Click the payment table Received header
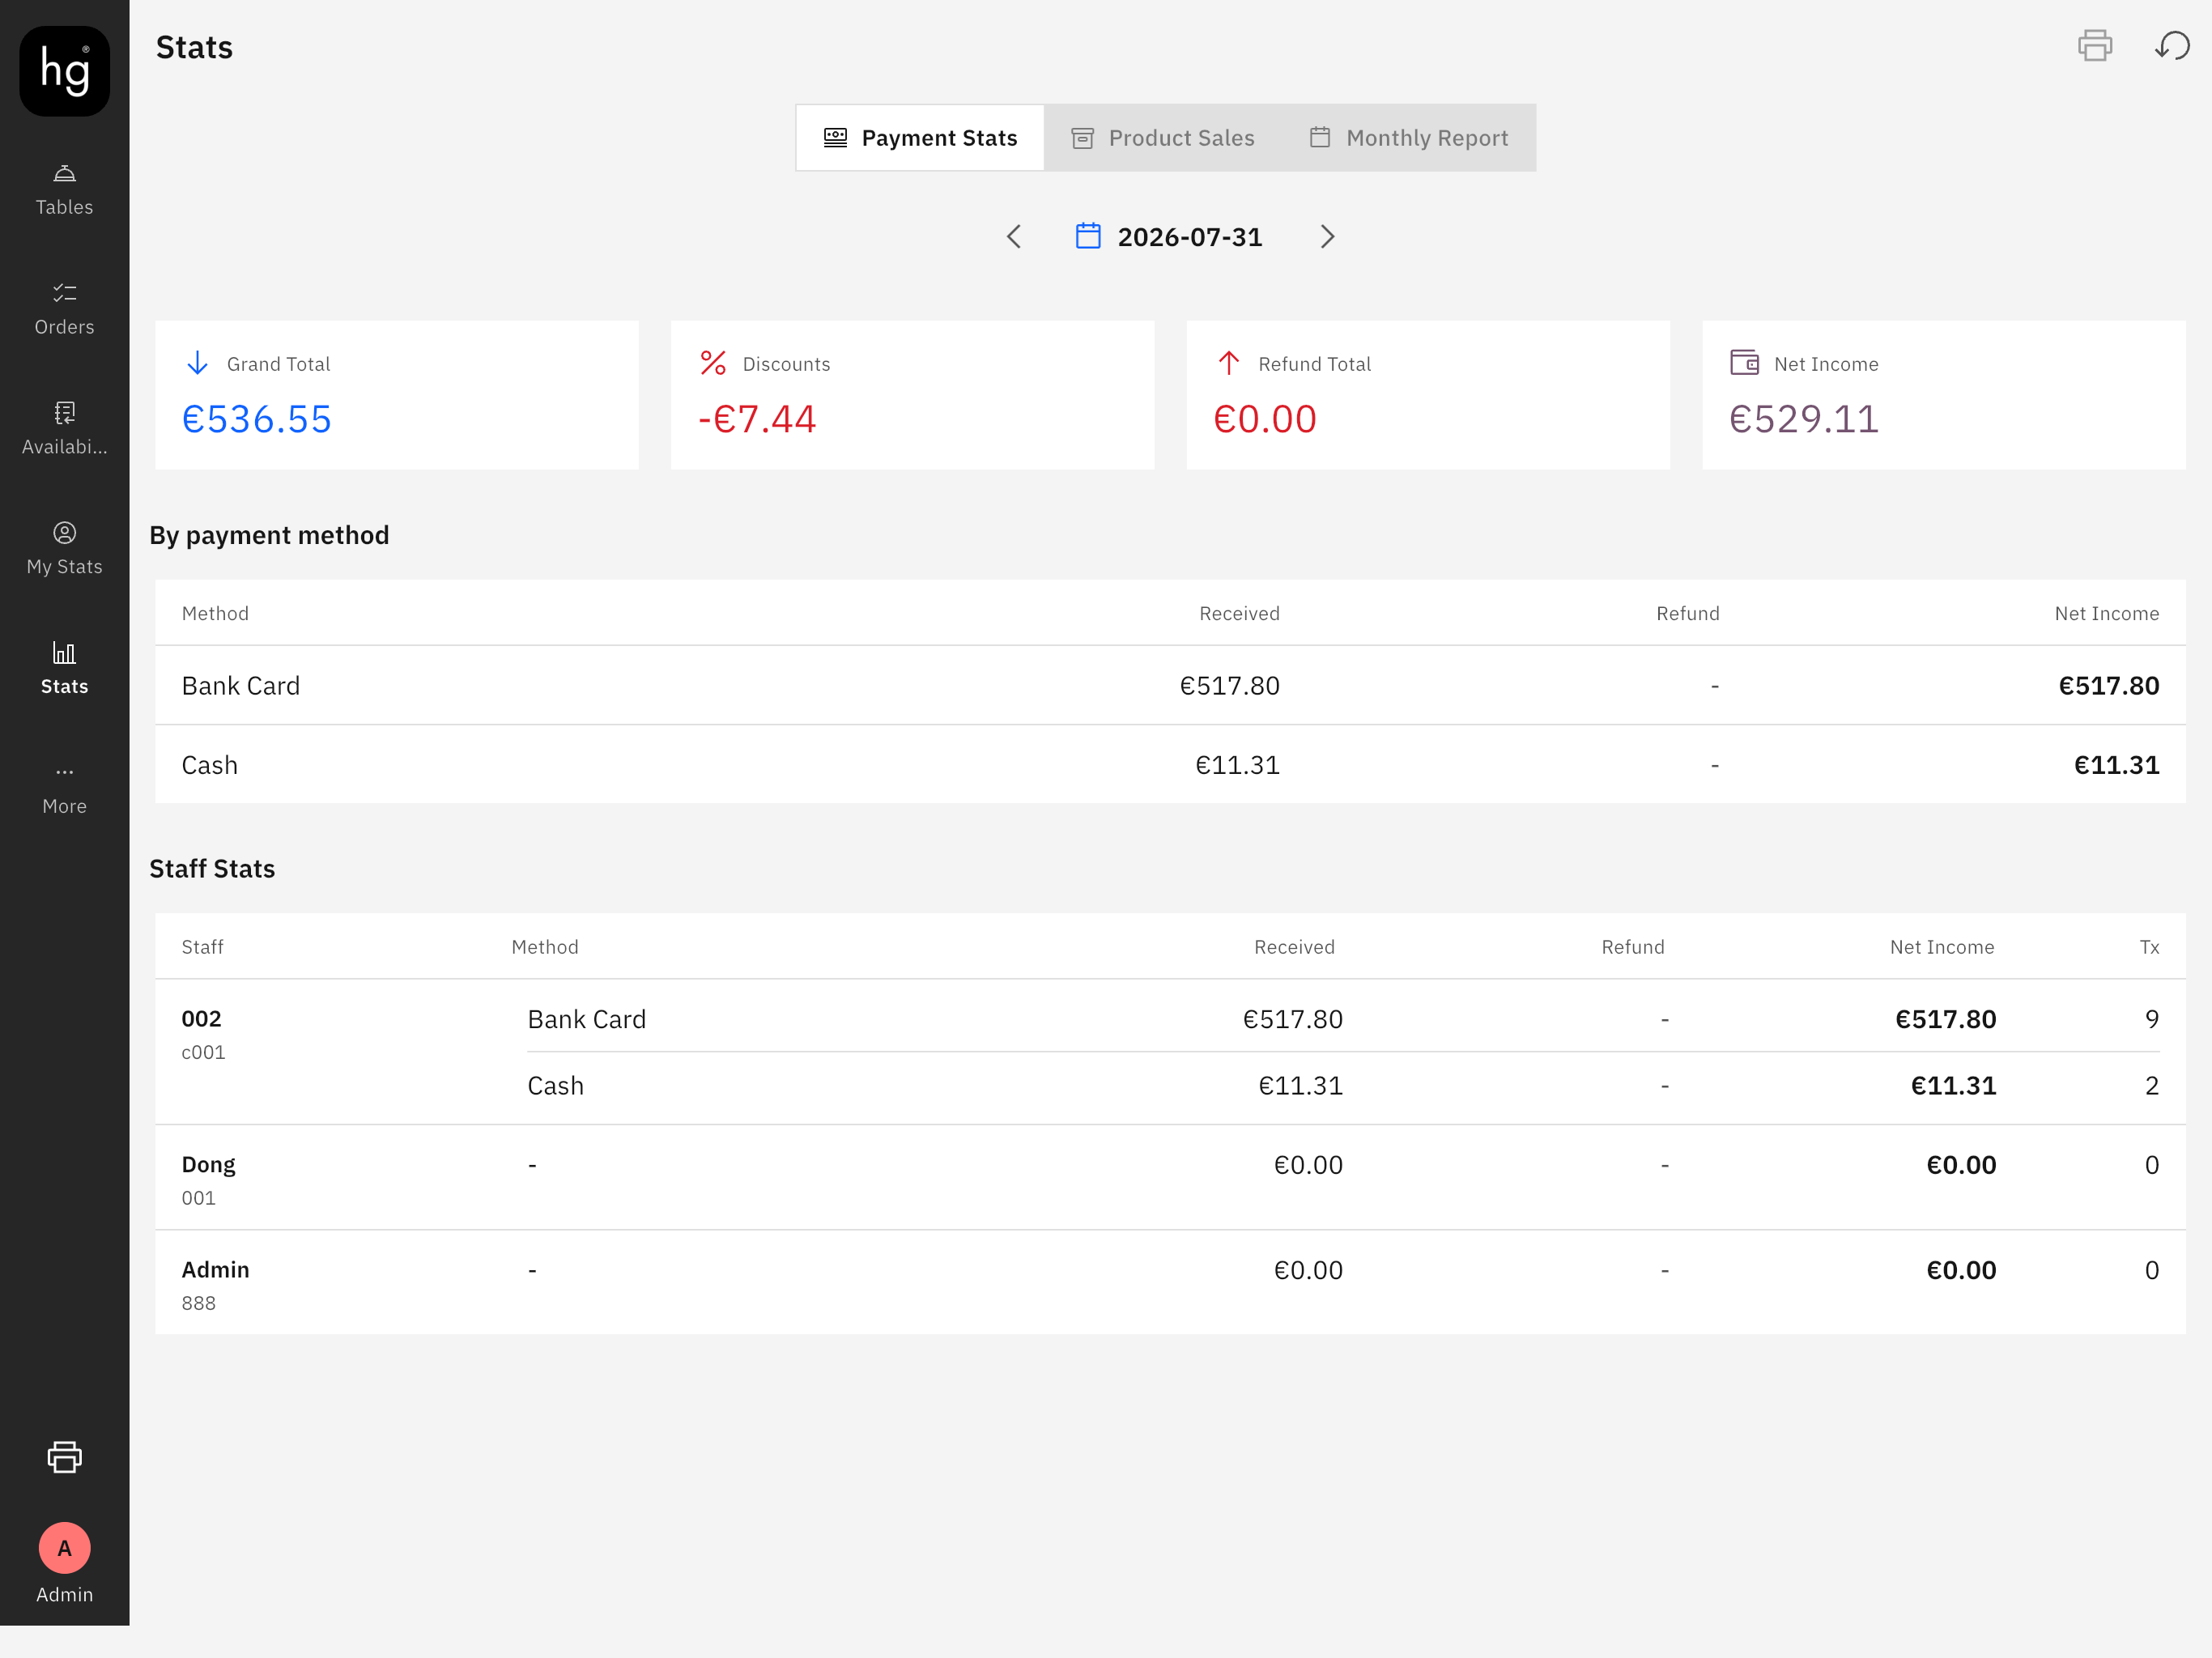Image resolution: width=2212 pixels, height=1658 pixels. tap(1239, 613)
